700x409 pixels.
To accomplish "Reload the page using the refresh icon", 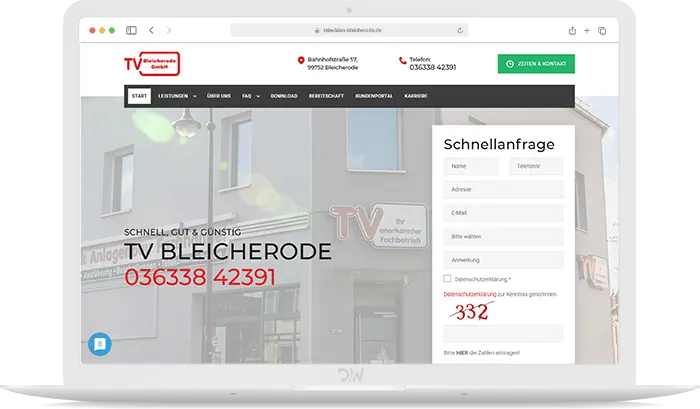I will pyautogui.click(x=460, y=30).
